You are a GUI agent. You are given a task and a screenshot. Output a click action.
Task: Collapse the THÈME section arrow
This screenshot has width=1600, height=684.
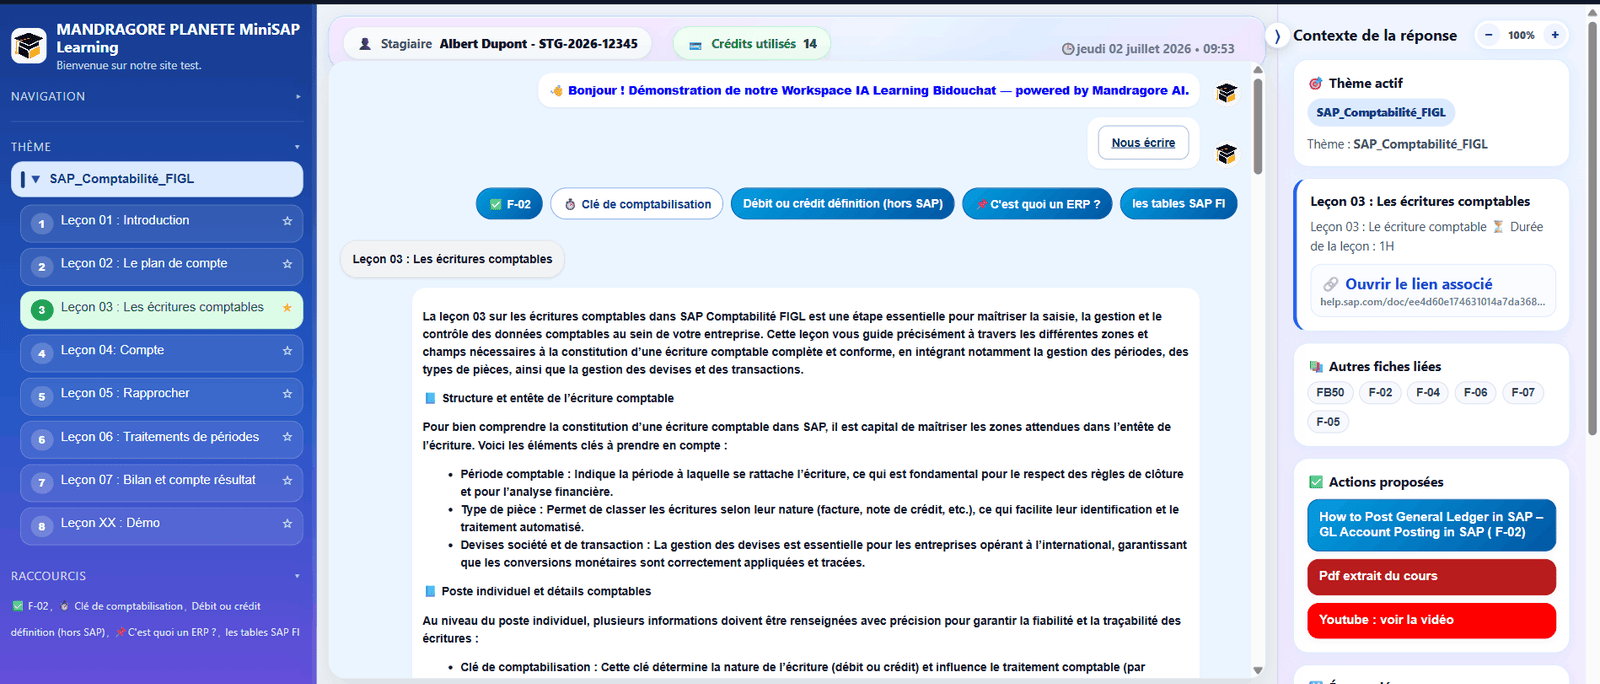coord(297,147)
